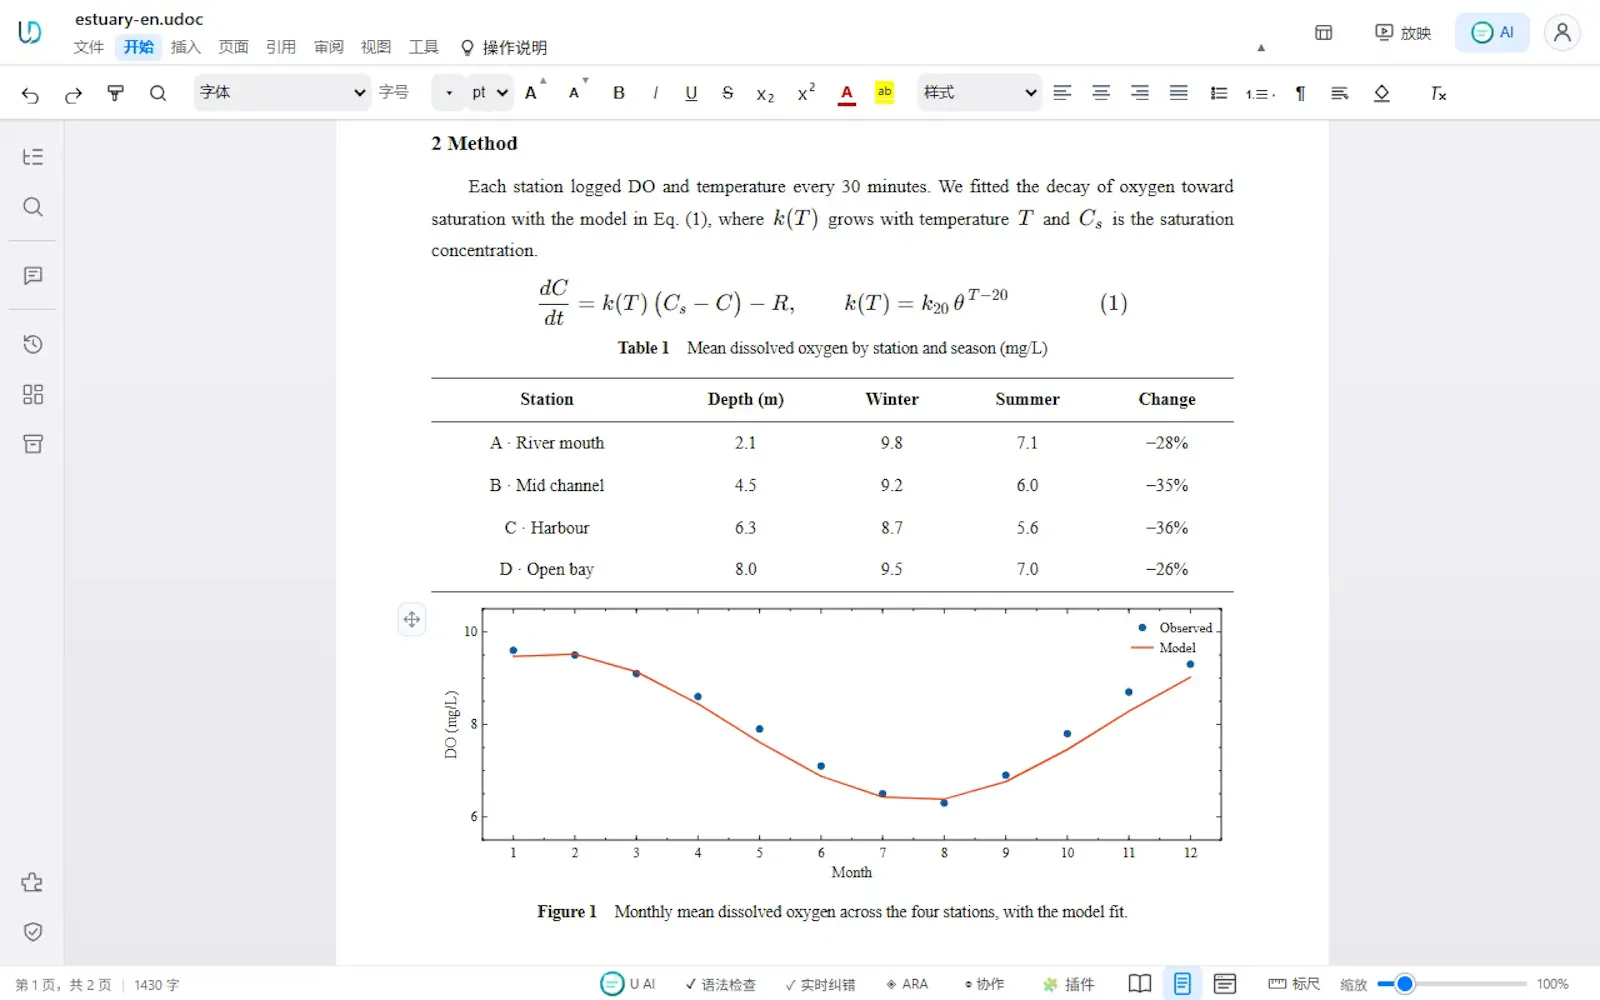Open the outline panel in the sidebar

33,157
